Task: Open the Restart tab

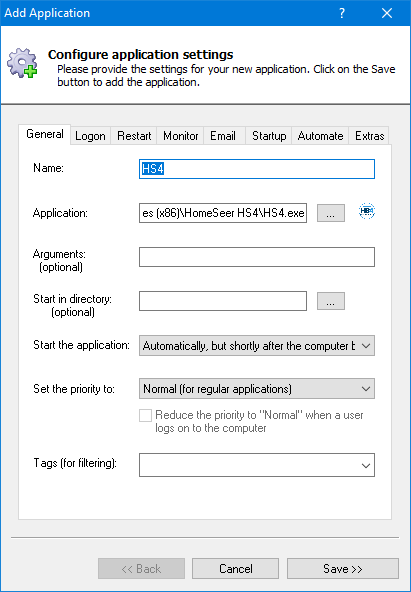Action: 134,136
